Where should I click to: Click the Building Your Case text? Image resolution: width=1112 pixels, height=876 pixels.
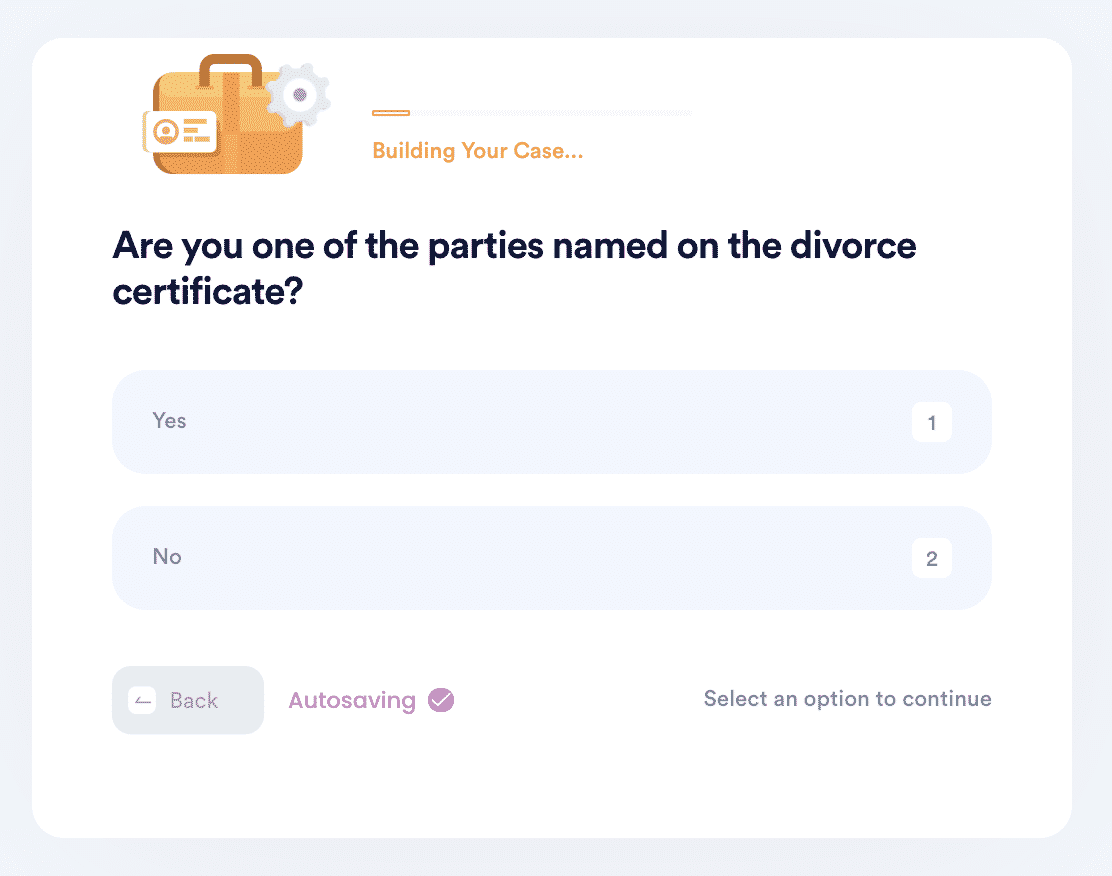(477, 151)
